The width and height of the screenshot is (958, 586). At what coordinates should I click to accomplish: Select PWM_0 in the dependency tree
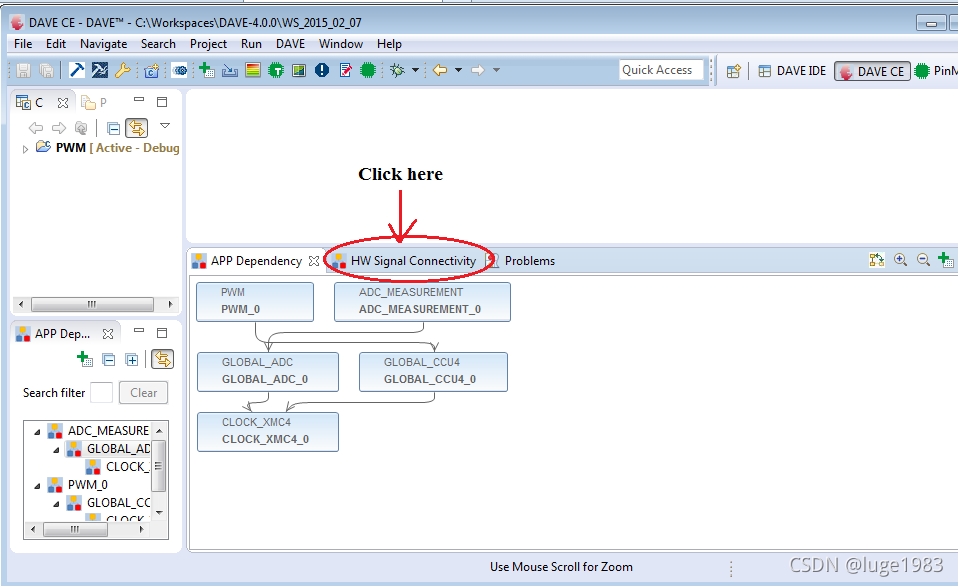pos(88,485)
